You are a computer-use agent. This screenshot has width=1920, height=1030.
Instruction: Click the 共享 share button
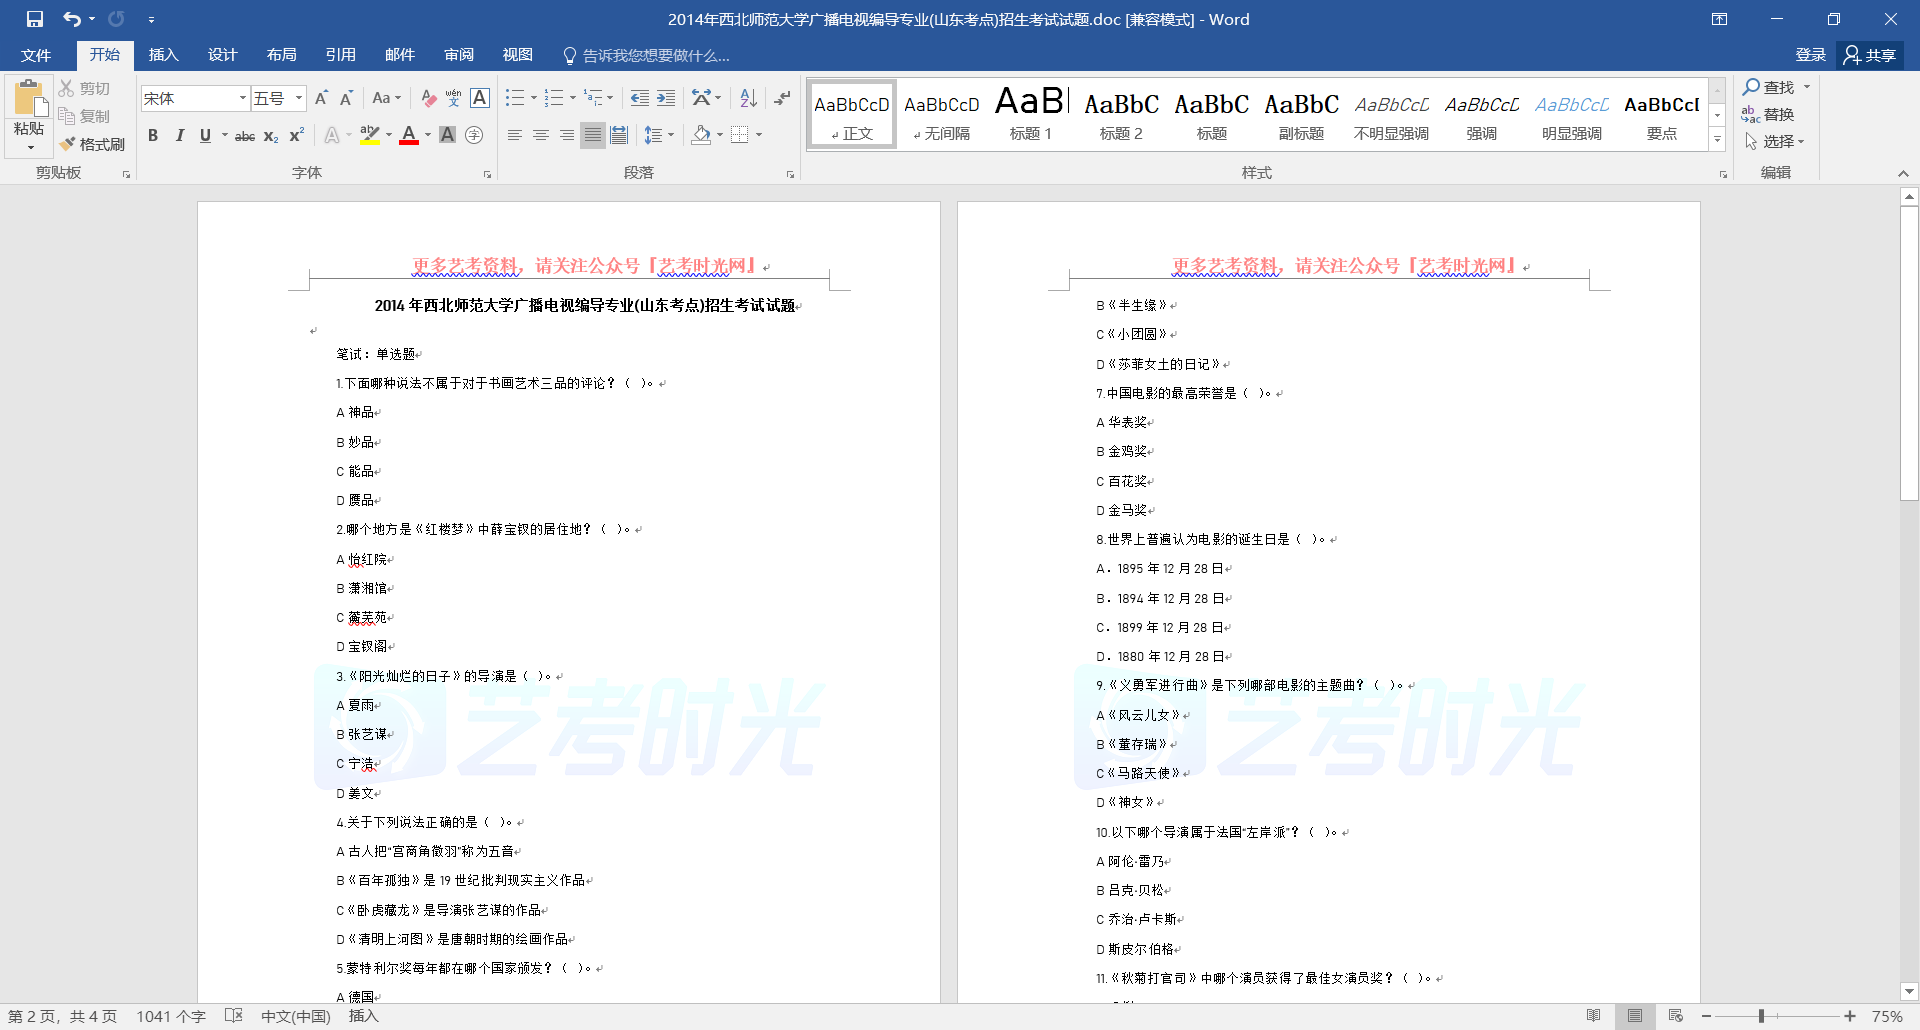tap(1870, 55)
